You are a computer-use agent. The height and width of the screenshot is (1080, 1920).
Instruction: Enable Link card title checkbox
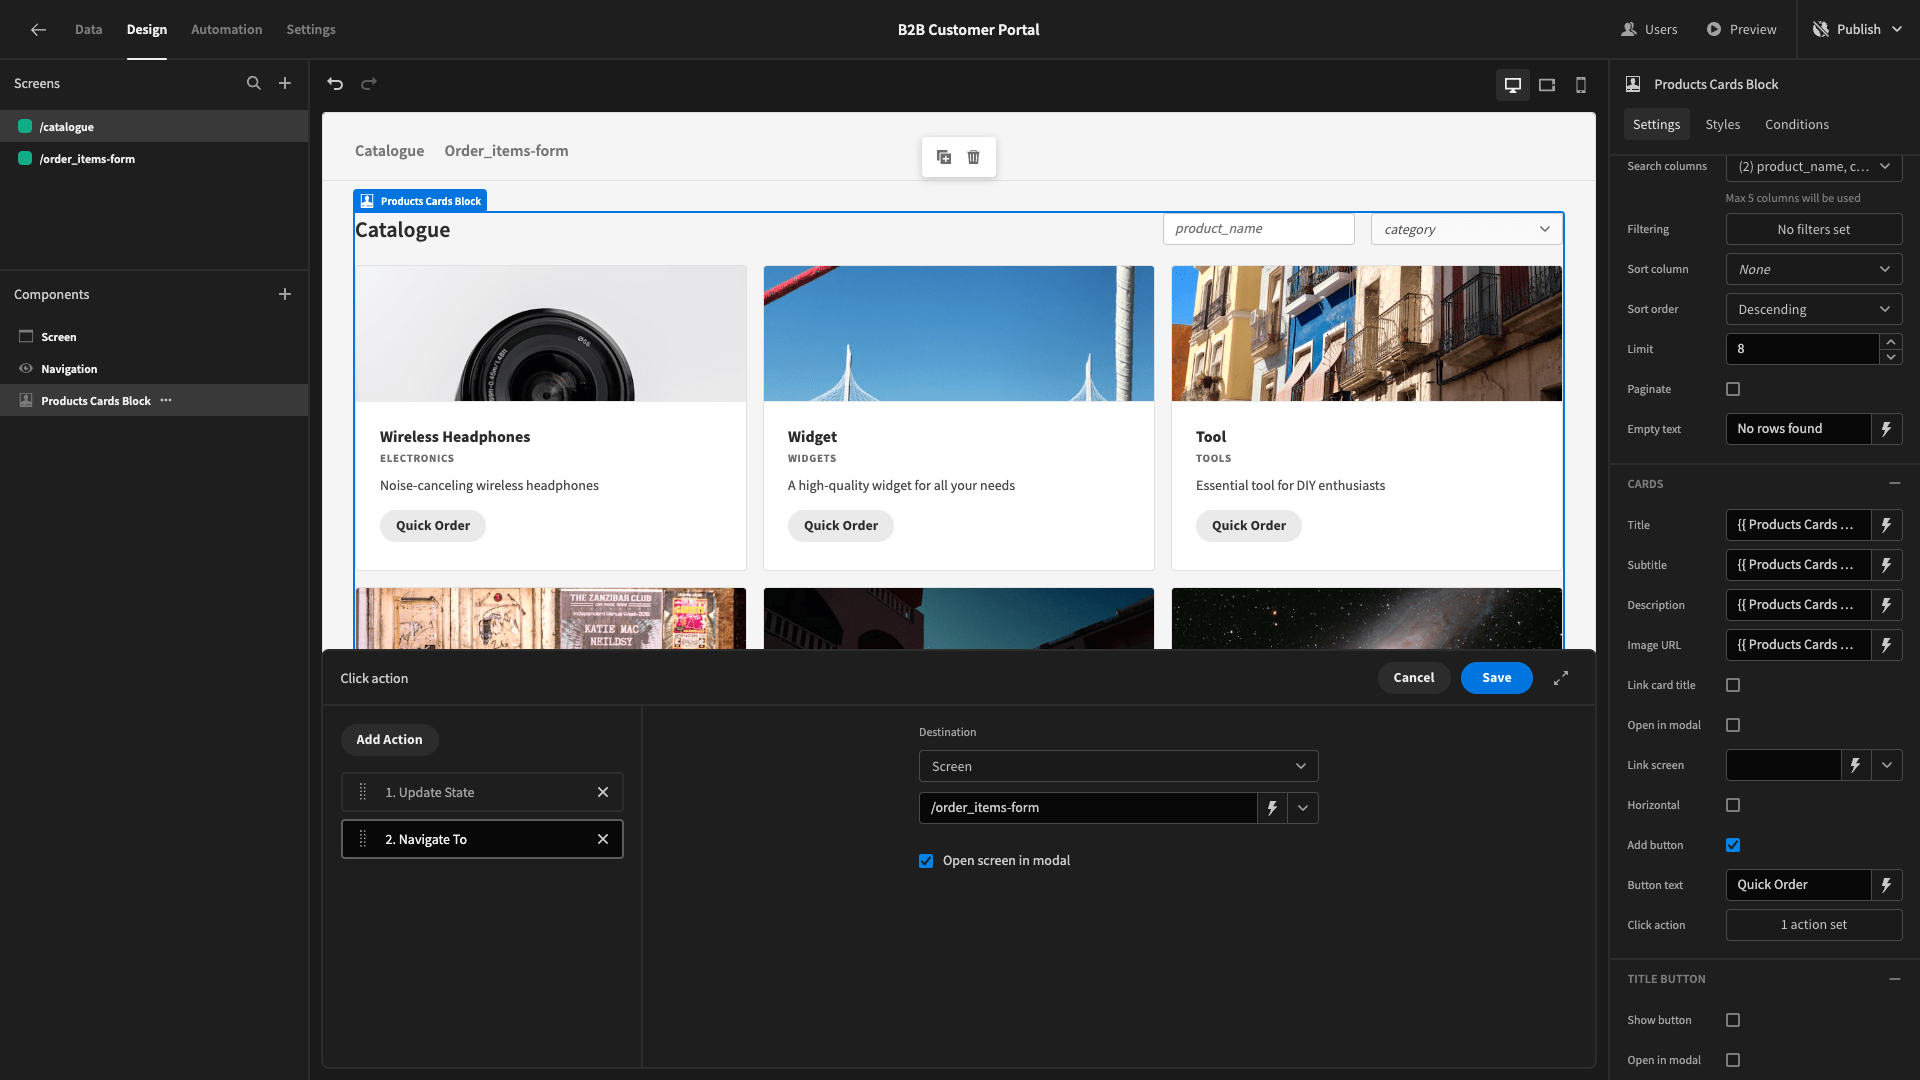click(1733, 685)
